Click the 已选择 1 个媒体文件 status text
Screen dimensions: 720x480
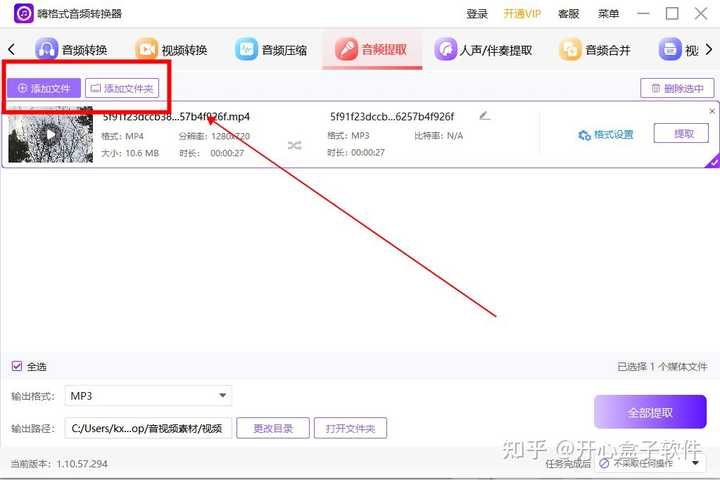click(x=662, y=367)
